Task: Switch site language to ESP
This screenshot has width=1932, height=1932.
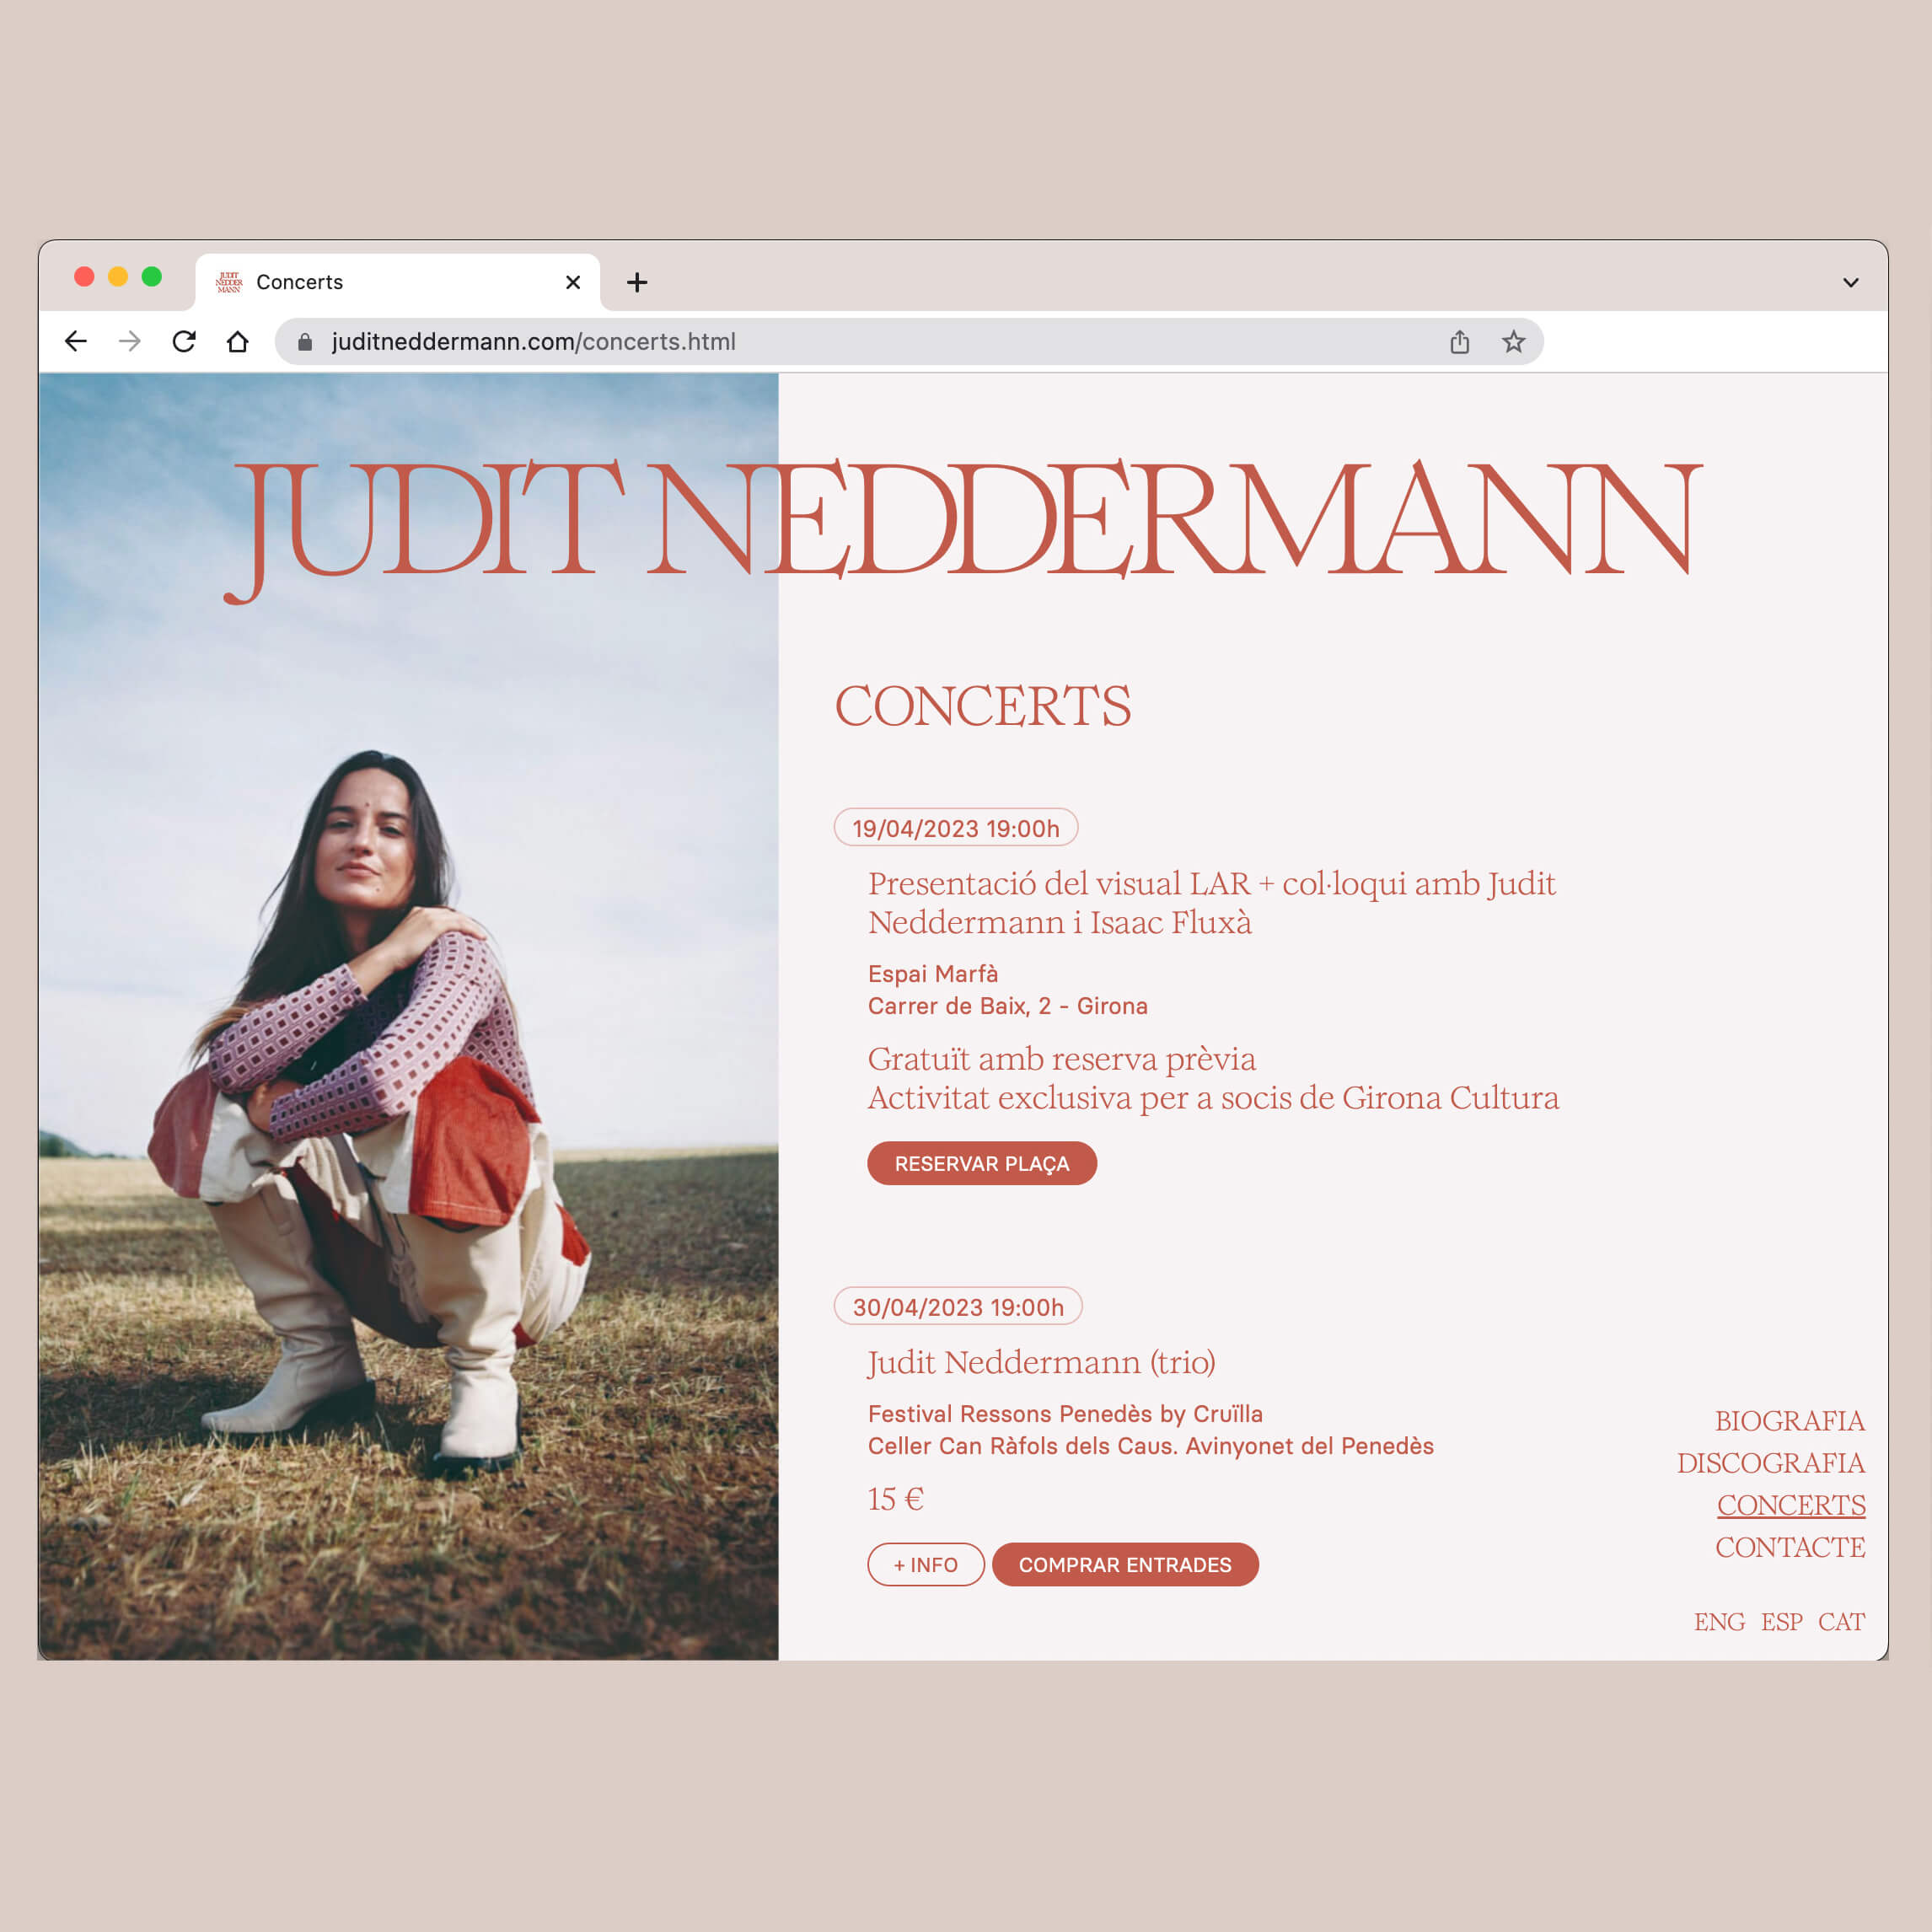Action: tap(1782, 1622)
